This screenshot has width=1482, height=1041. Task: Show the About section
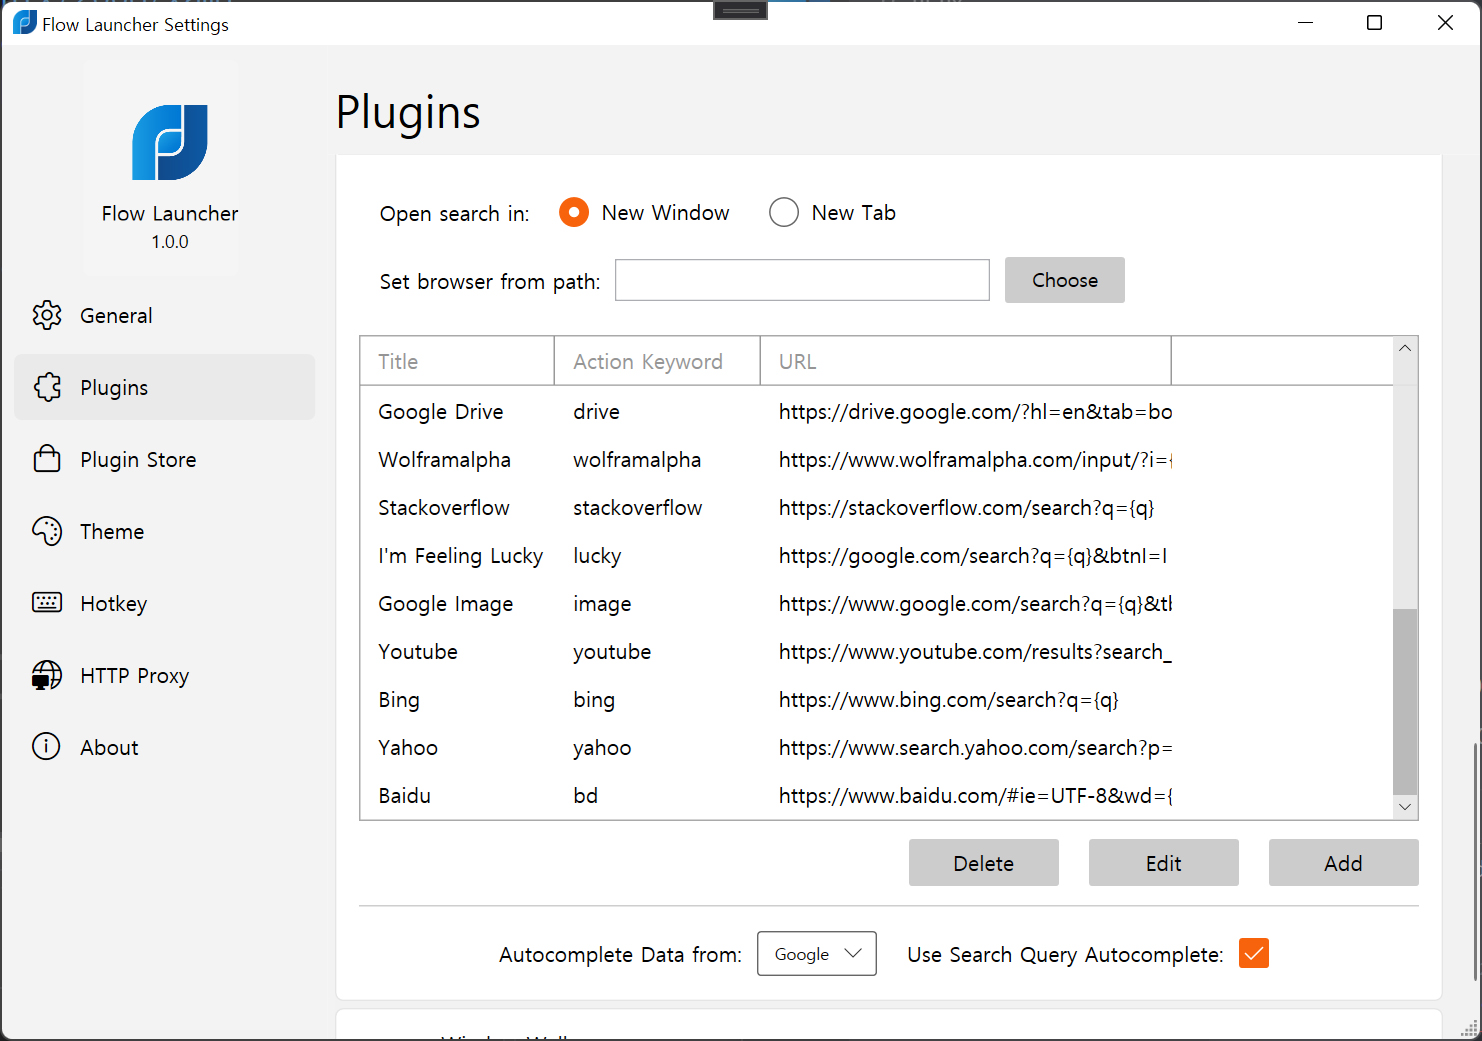point(165,747)
